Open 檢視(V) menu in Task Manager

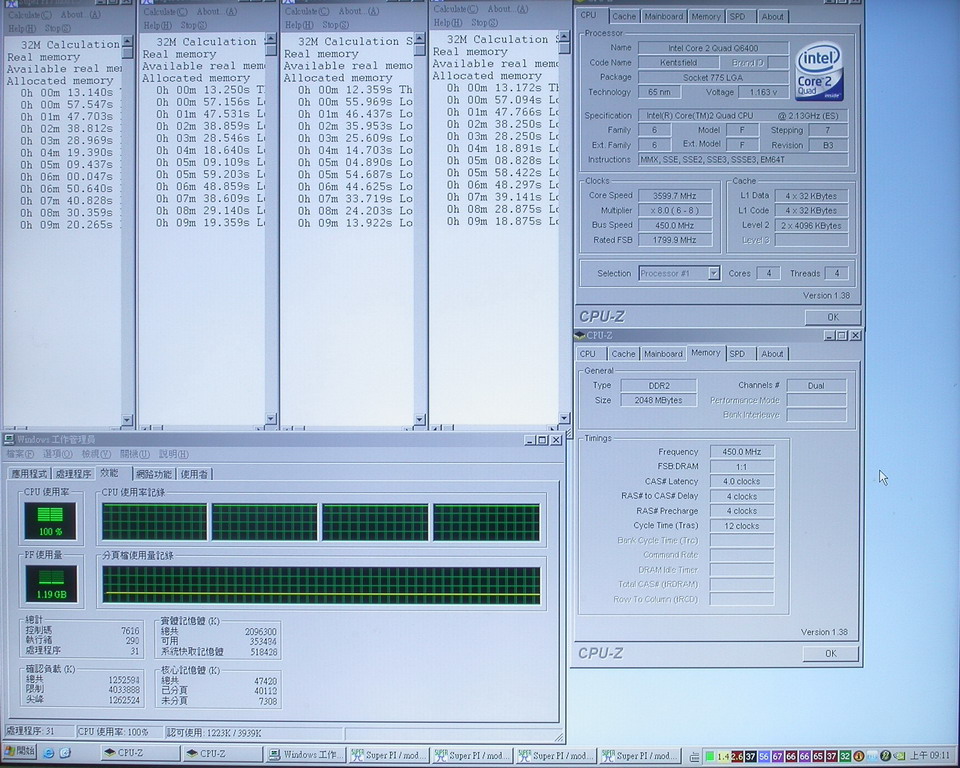(x=96, y=454)
